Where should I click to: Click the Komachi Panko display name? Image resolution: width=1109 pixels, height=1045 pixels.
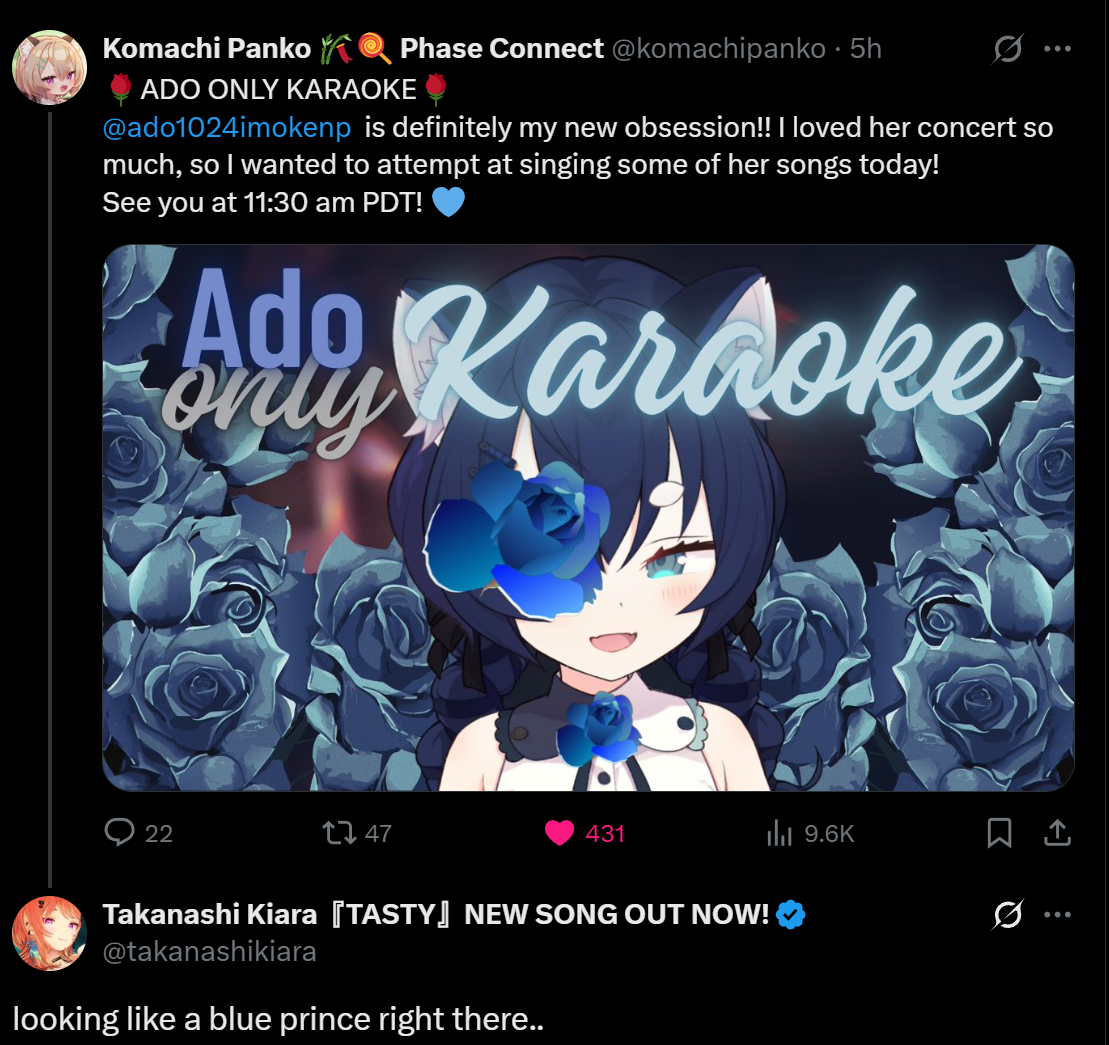click(x=207, y=49)
